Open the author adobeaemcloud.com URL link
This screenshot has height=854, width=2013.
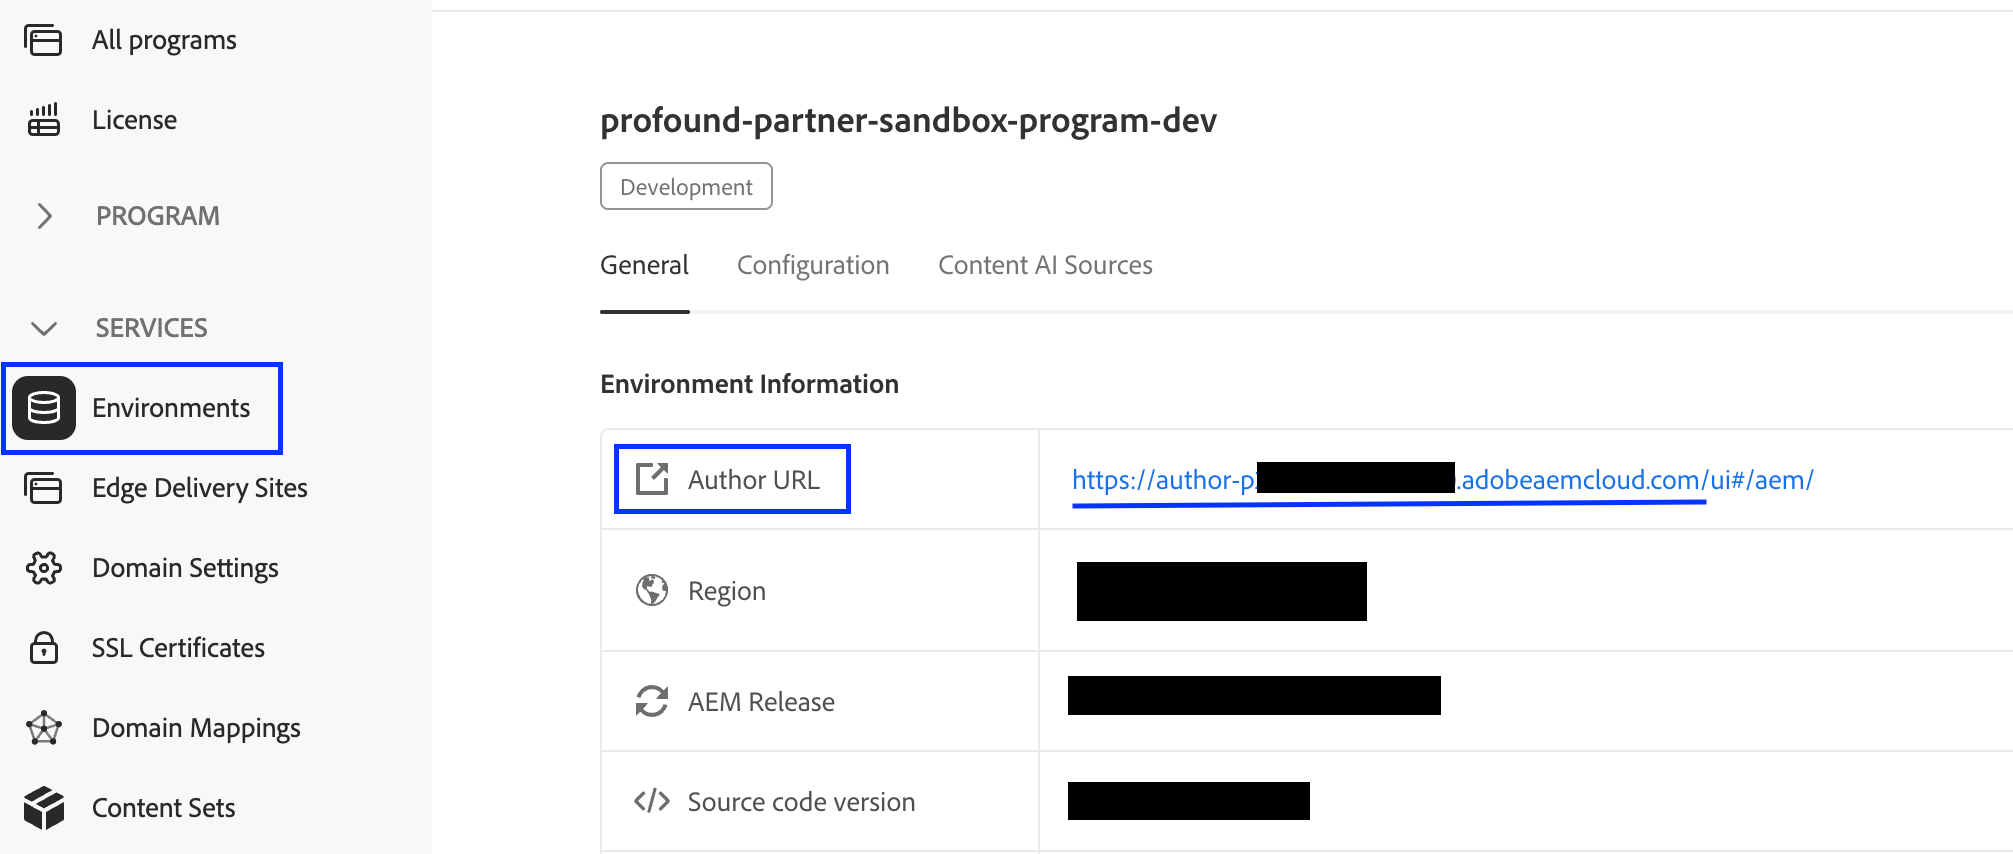tap(1442, 480)
